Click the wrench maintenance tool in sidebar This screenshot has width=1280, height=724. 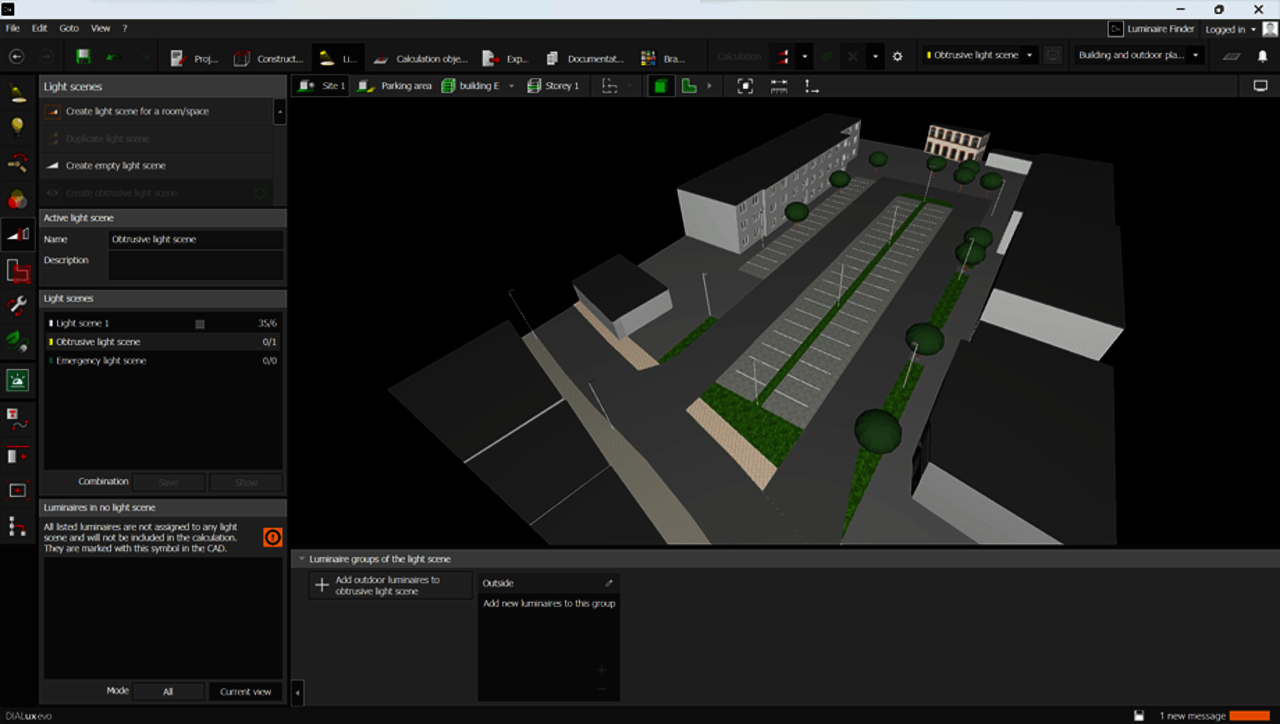point(17,306)
